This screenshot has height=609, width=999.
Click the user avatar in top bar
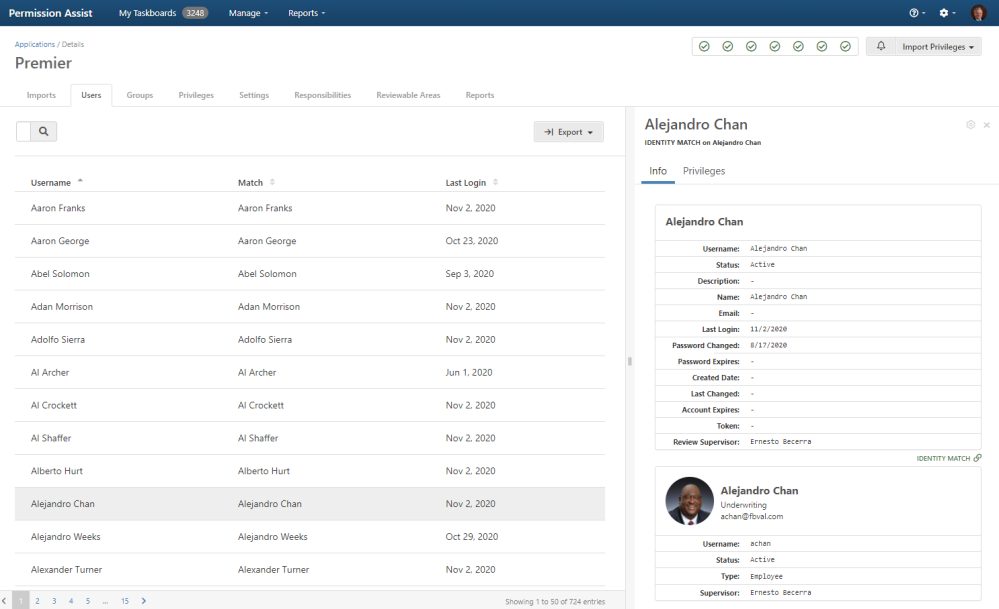[x=978, y=13]
